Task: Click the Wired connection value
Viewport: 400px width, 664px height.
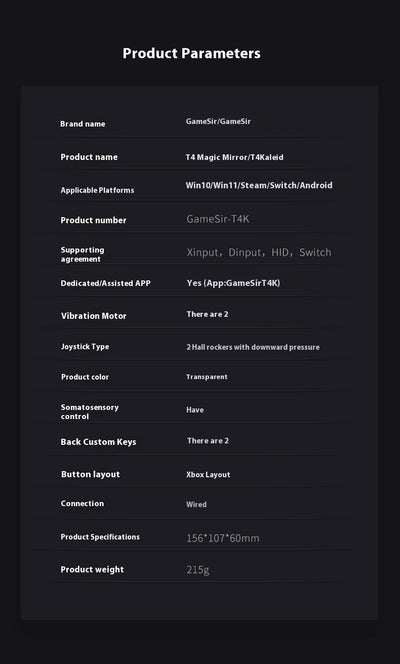Action: pyautogui.click(x=196, y=504)
